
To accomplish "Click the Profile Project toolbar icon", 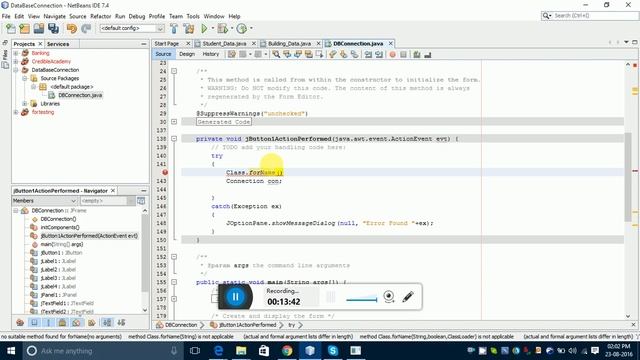I will pos(242,28).
